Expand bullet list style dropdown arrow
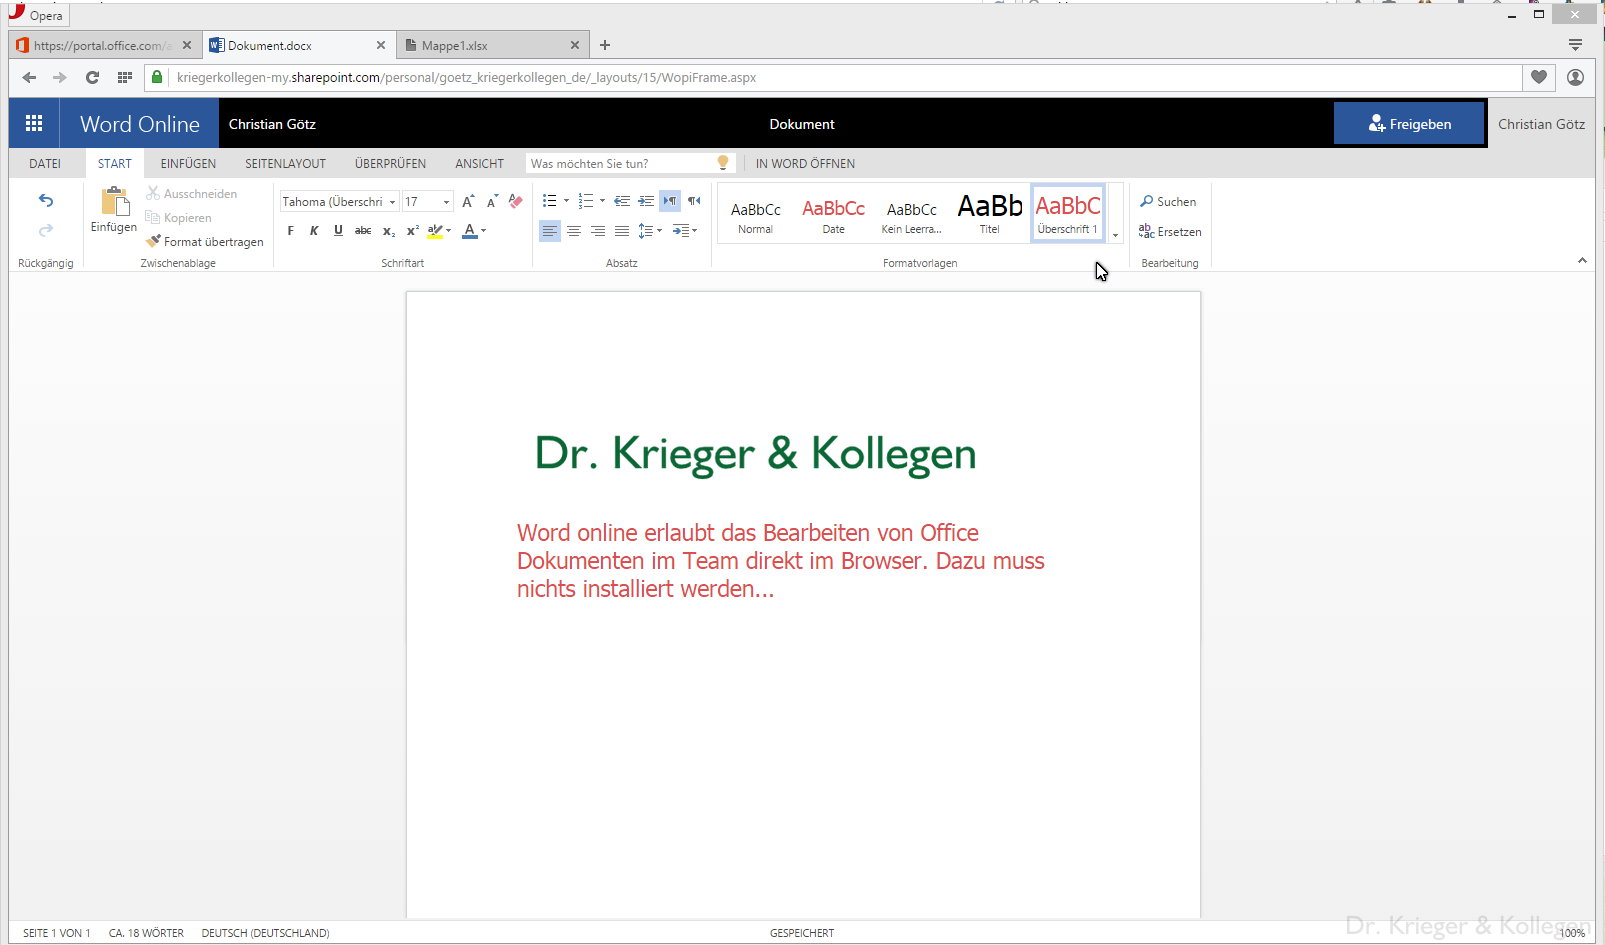The height and width of the screenshot is (945, 1605). click(566, 201)
